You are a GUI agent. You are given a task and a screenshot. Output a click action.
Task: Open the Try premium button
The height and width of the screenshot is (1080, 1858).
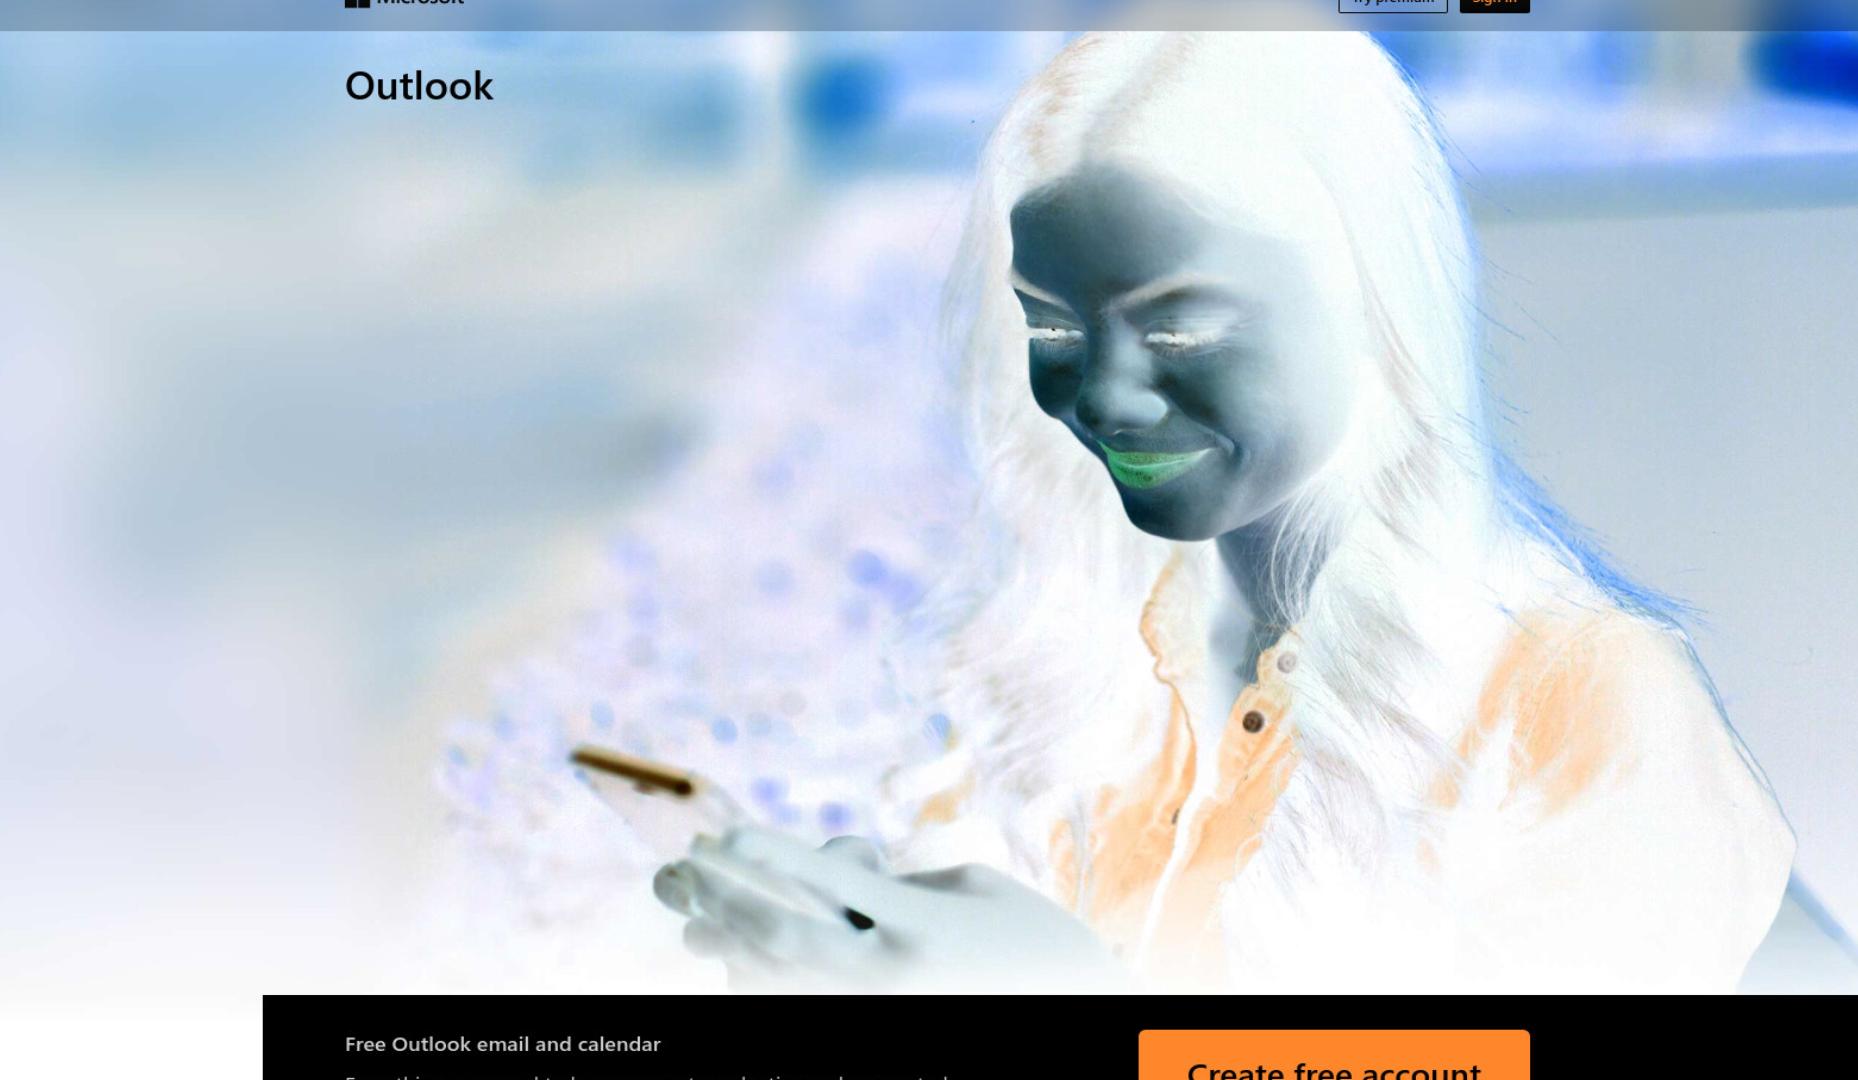point(1393,5)
